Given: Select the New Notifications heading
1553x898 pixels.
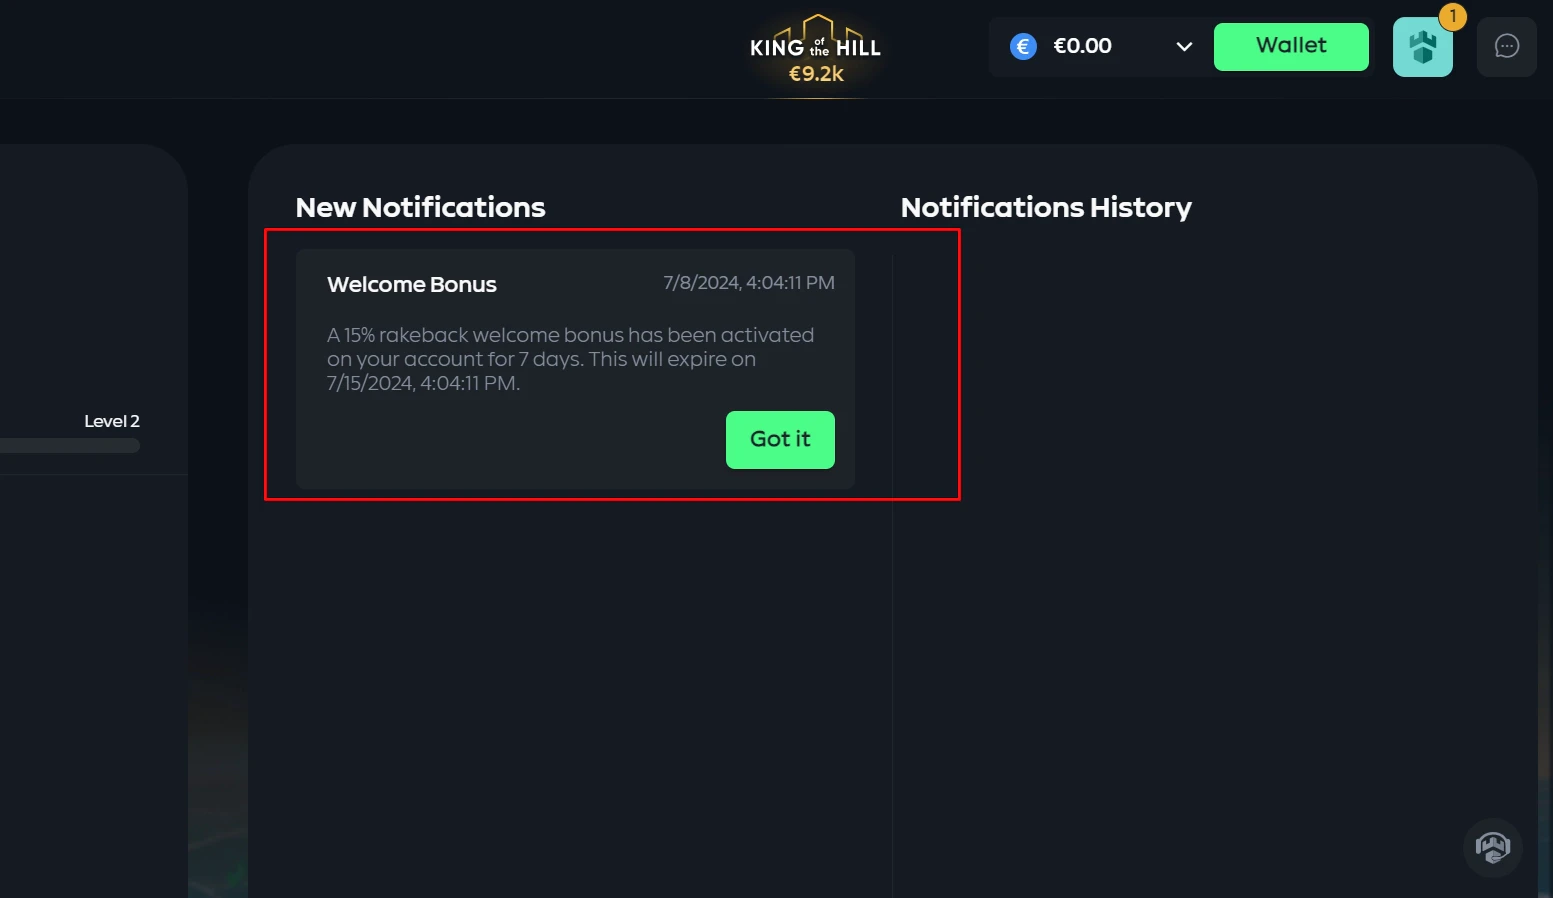Looking at the screenshot, I should [x=420, y=207].
